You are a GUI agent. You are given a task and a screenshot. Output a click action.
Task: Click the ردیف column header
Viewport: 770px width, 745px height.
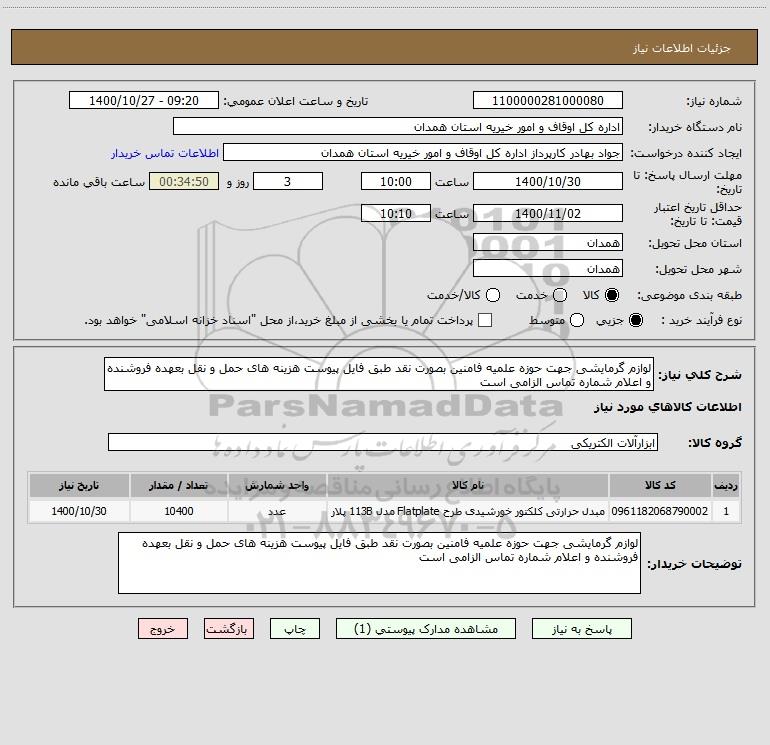point(726,485)
